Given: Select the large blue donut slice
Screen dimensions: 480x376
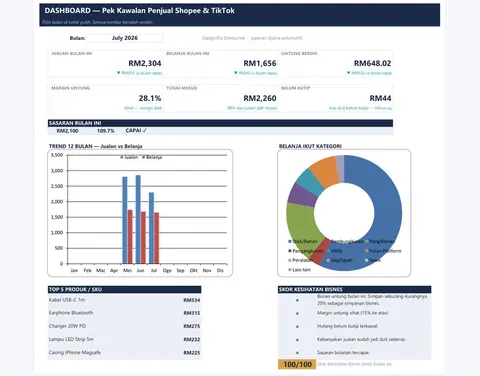Looking at the screenshot, I should click(388, 213).
